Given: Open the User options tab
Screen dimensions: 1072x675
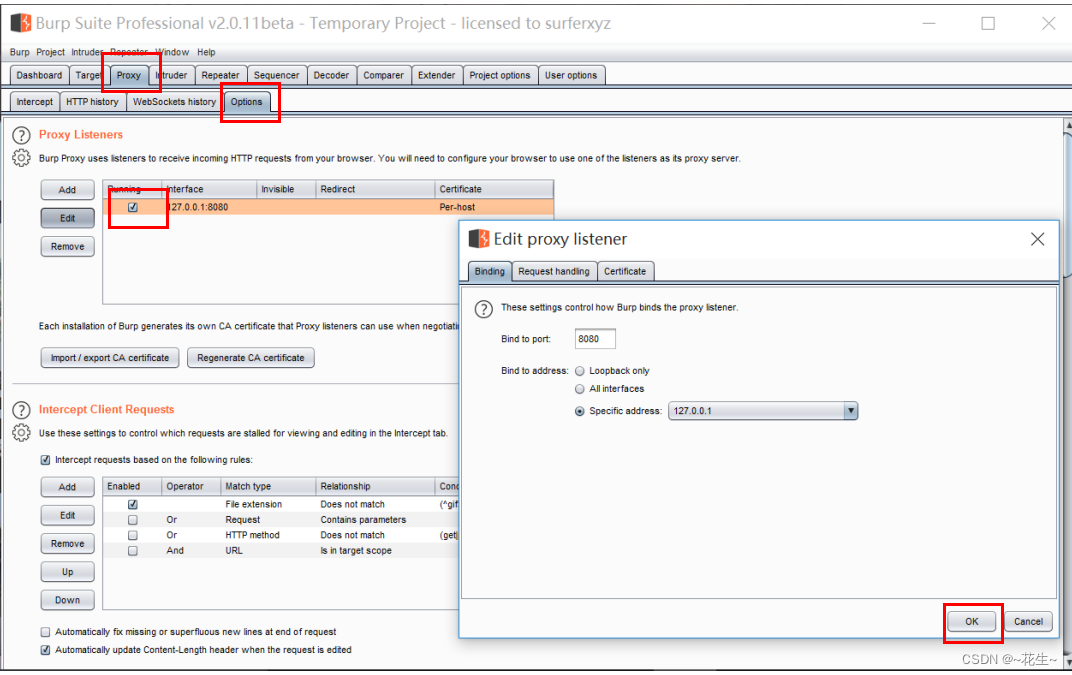Looking at the screenshot, I should point(571,75).
